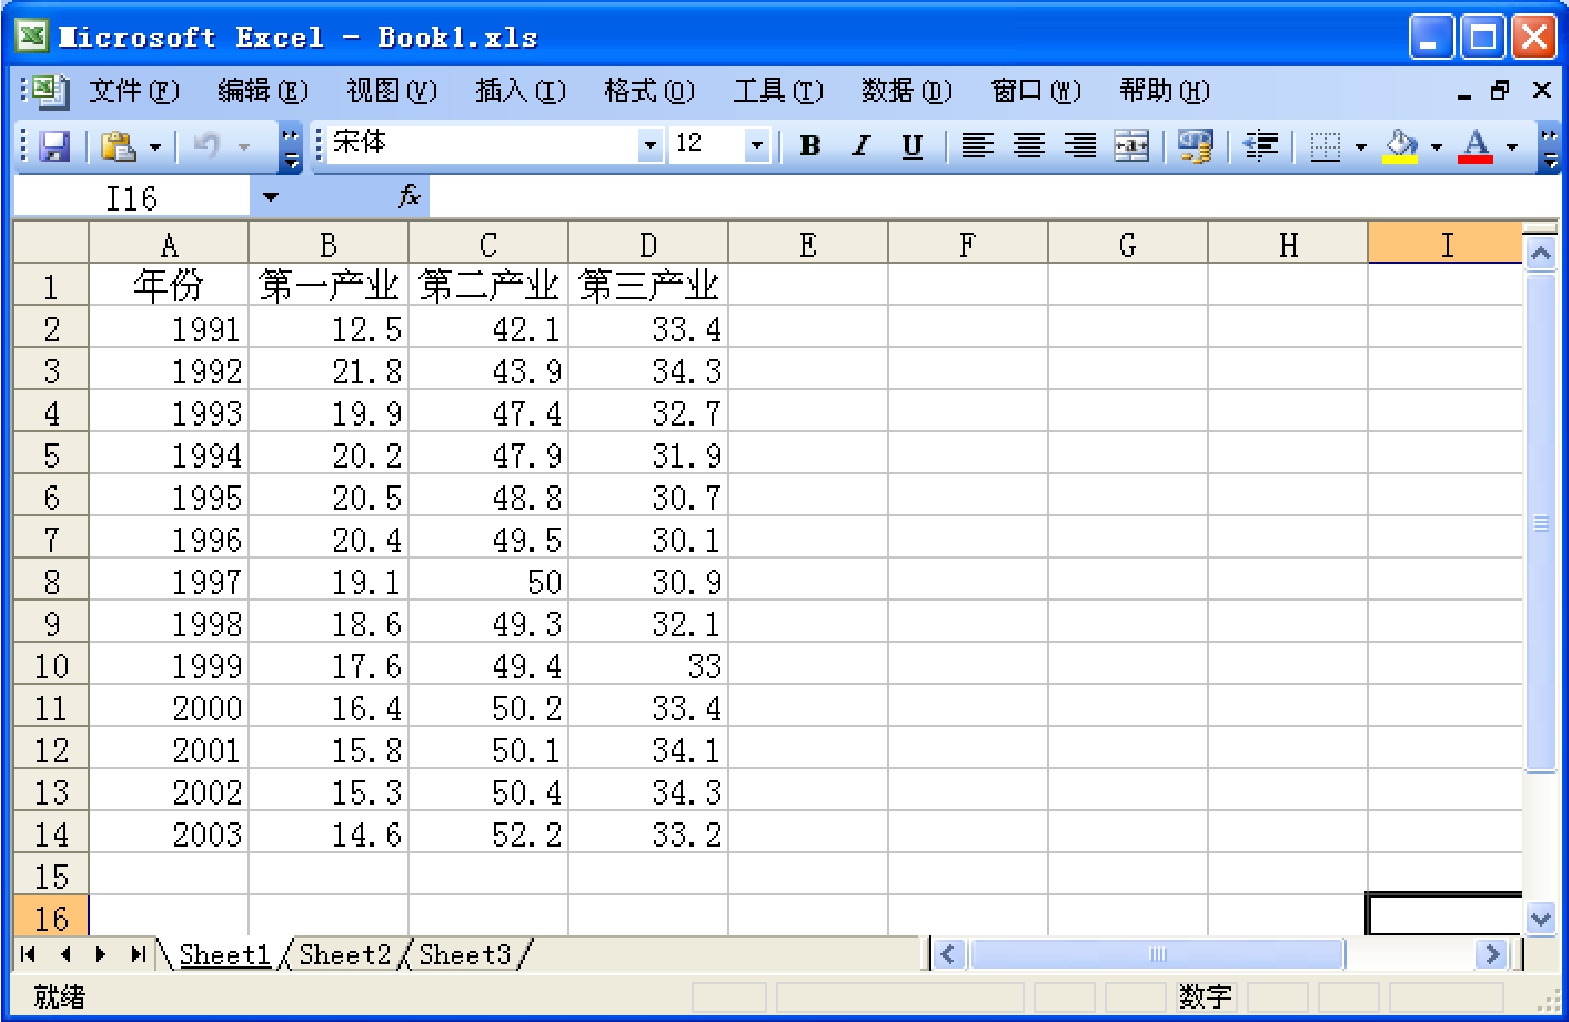Select row 8 header

(x=51, y=581)
